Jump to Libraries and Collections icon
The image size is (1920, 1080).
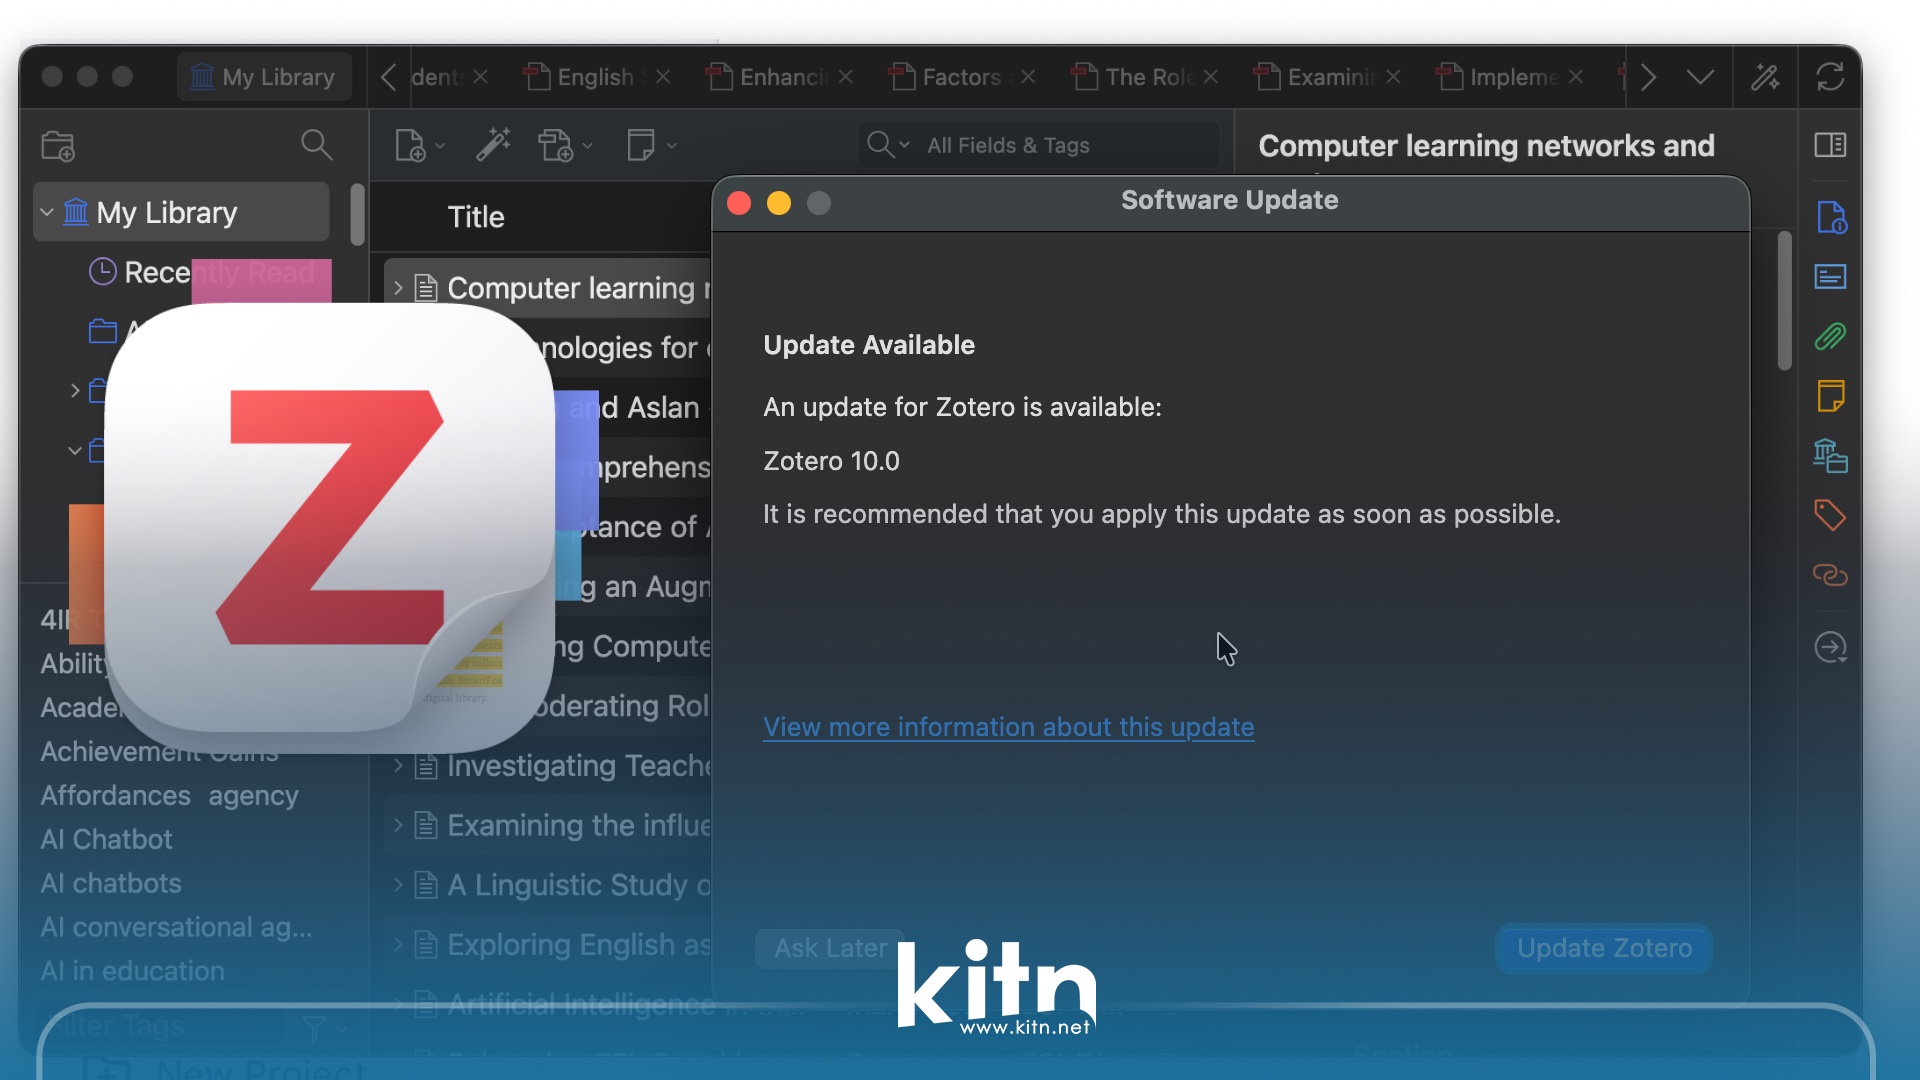coord(1830,456)
